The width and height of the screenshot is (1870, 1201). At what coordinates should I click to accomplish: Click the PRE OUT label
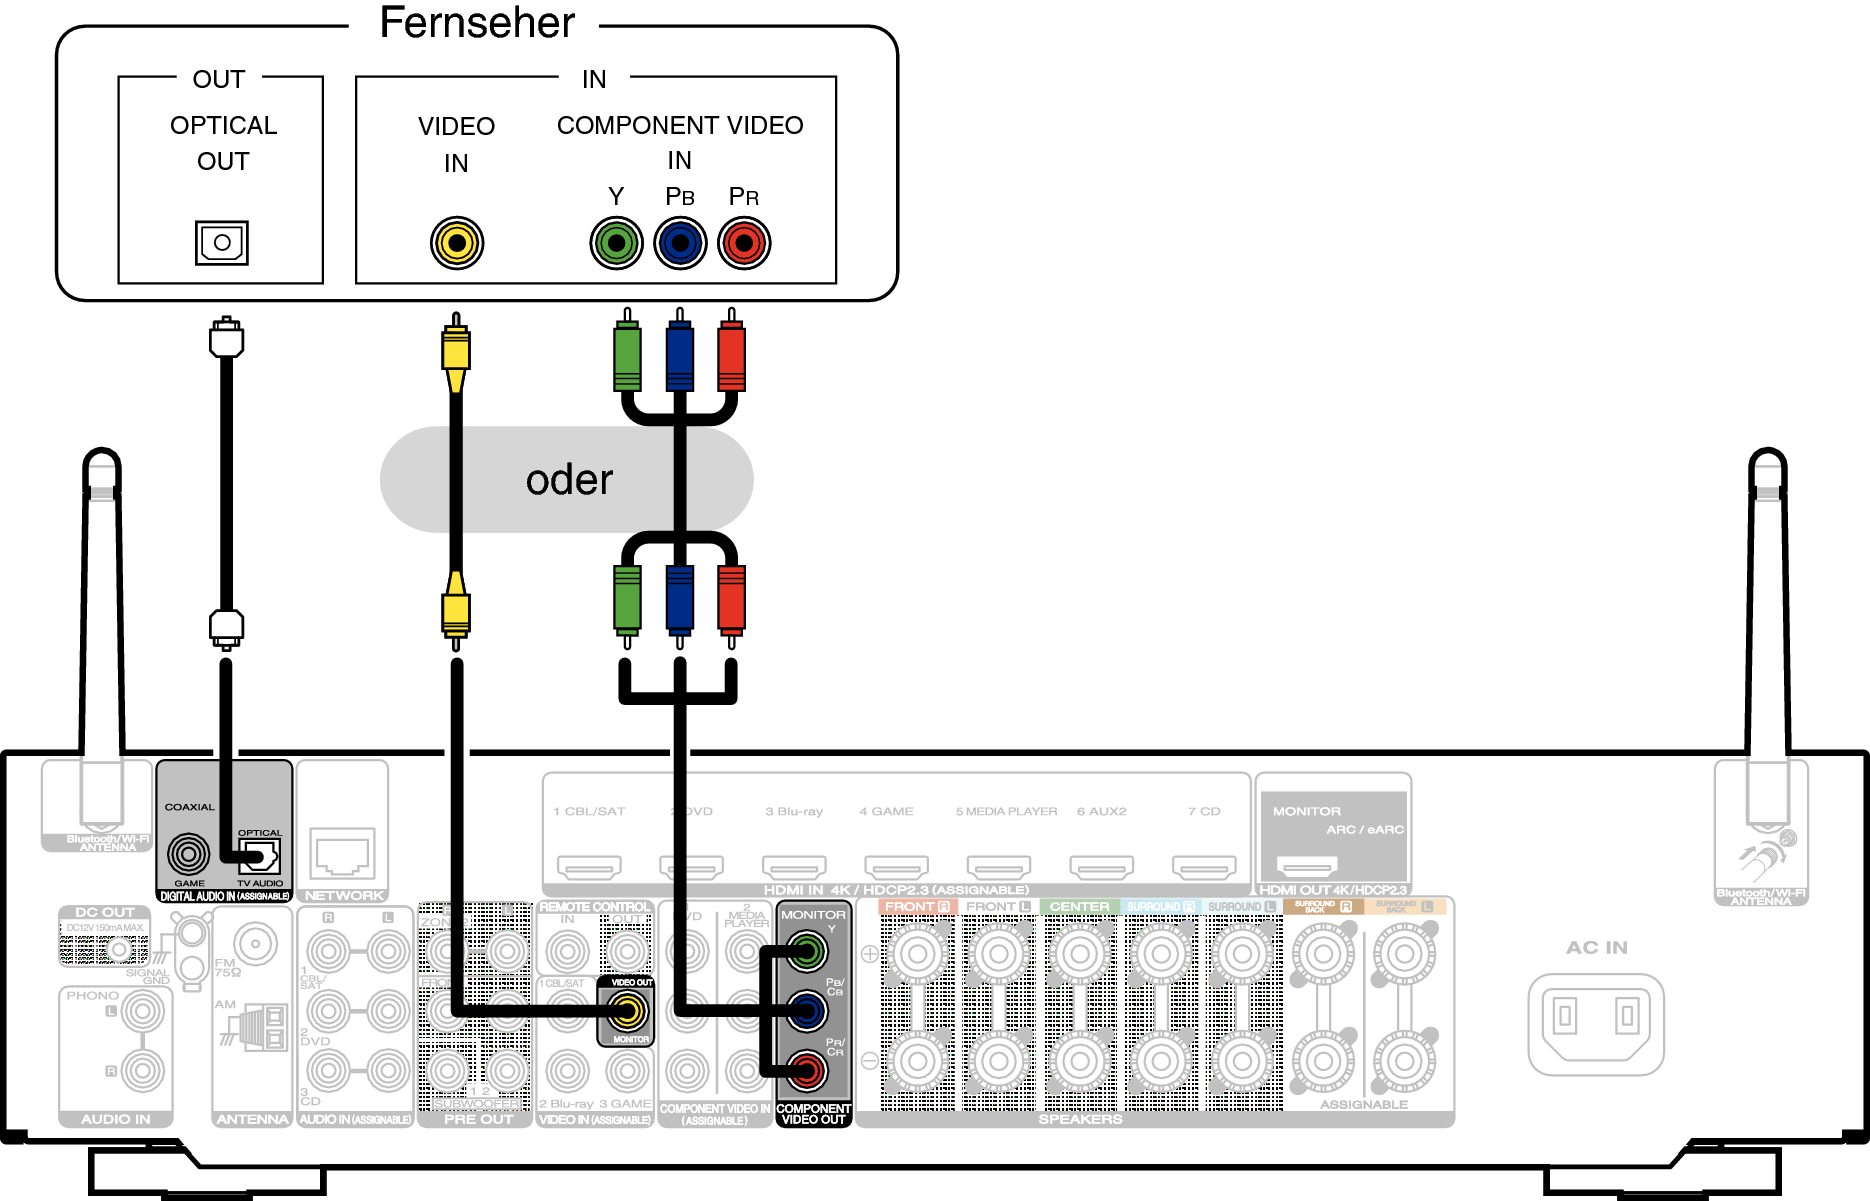click(x=478, y=1119)
